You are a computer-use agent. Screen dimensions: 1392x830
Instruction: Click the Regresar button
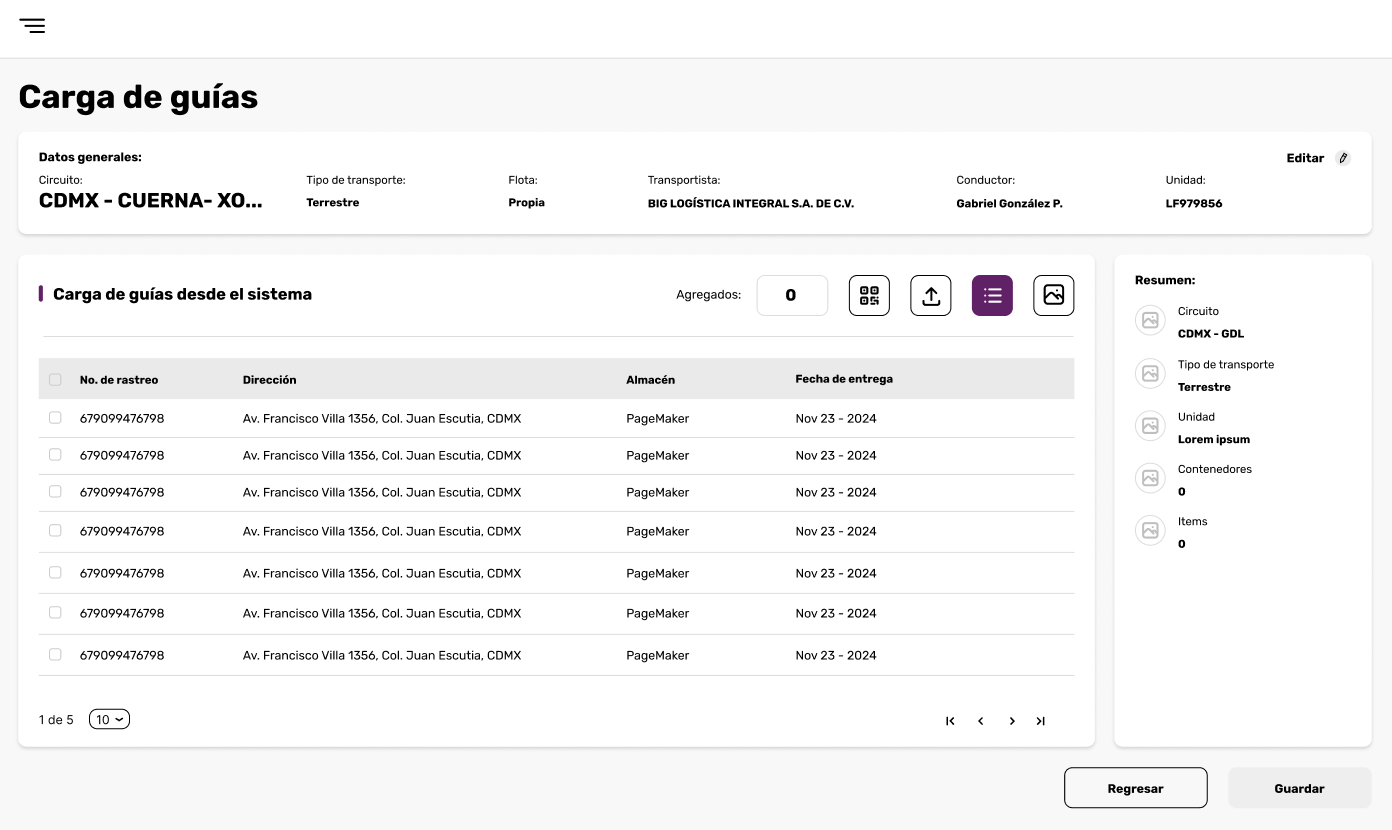pos(1135,788)
